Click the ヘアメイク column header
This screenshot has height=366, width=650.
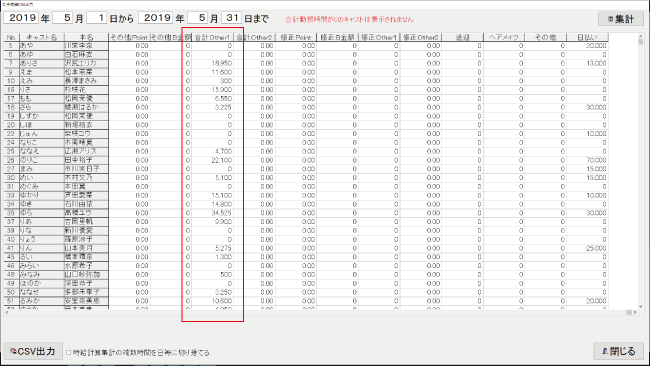coord(504,37)
